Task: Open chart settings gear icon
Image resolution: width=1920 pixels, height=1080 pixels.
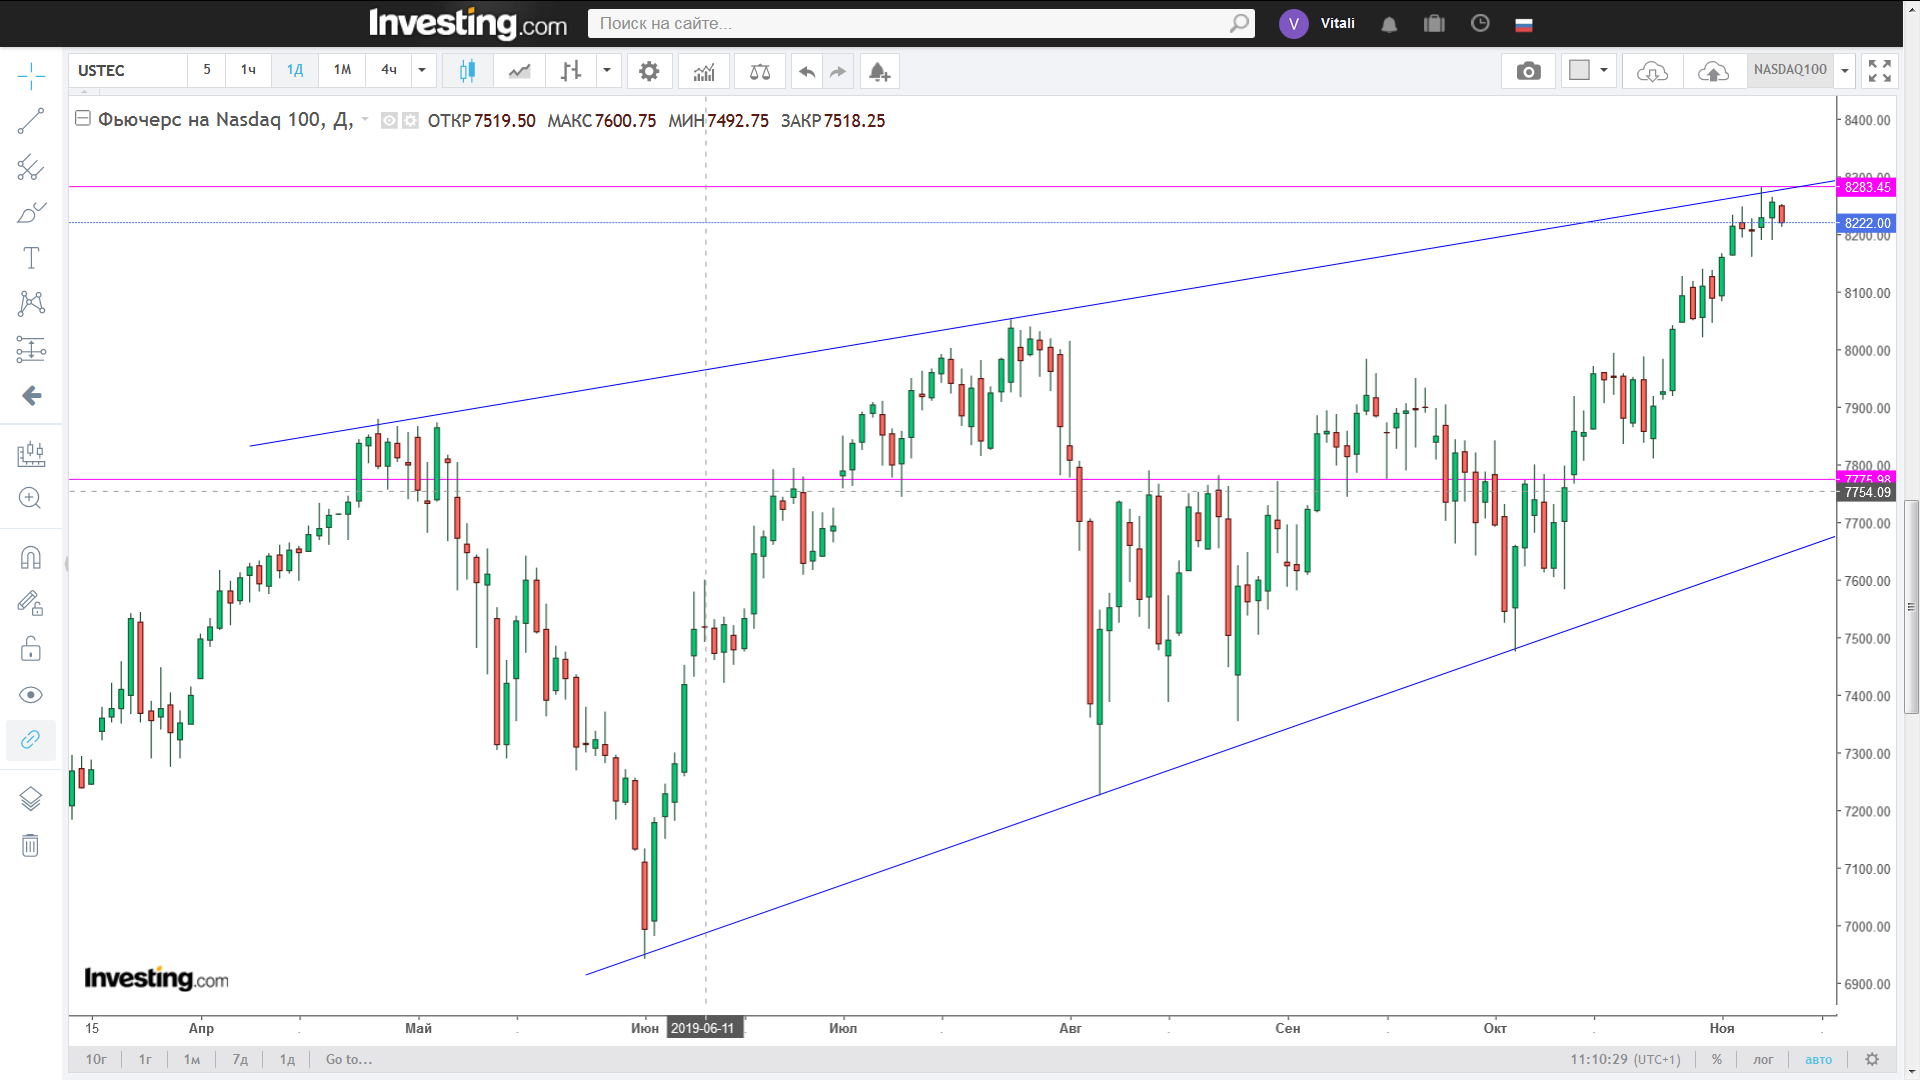Action: (x=649, y=71)
